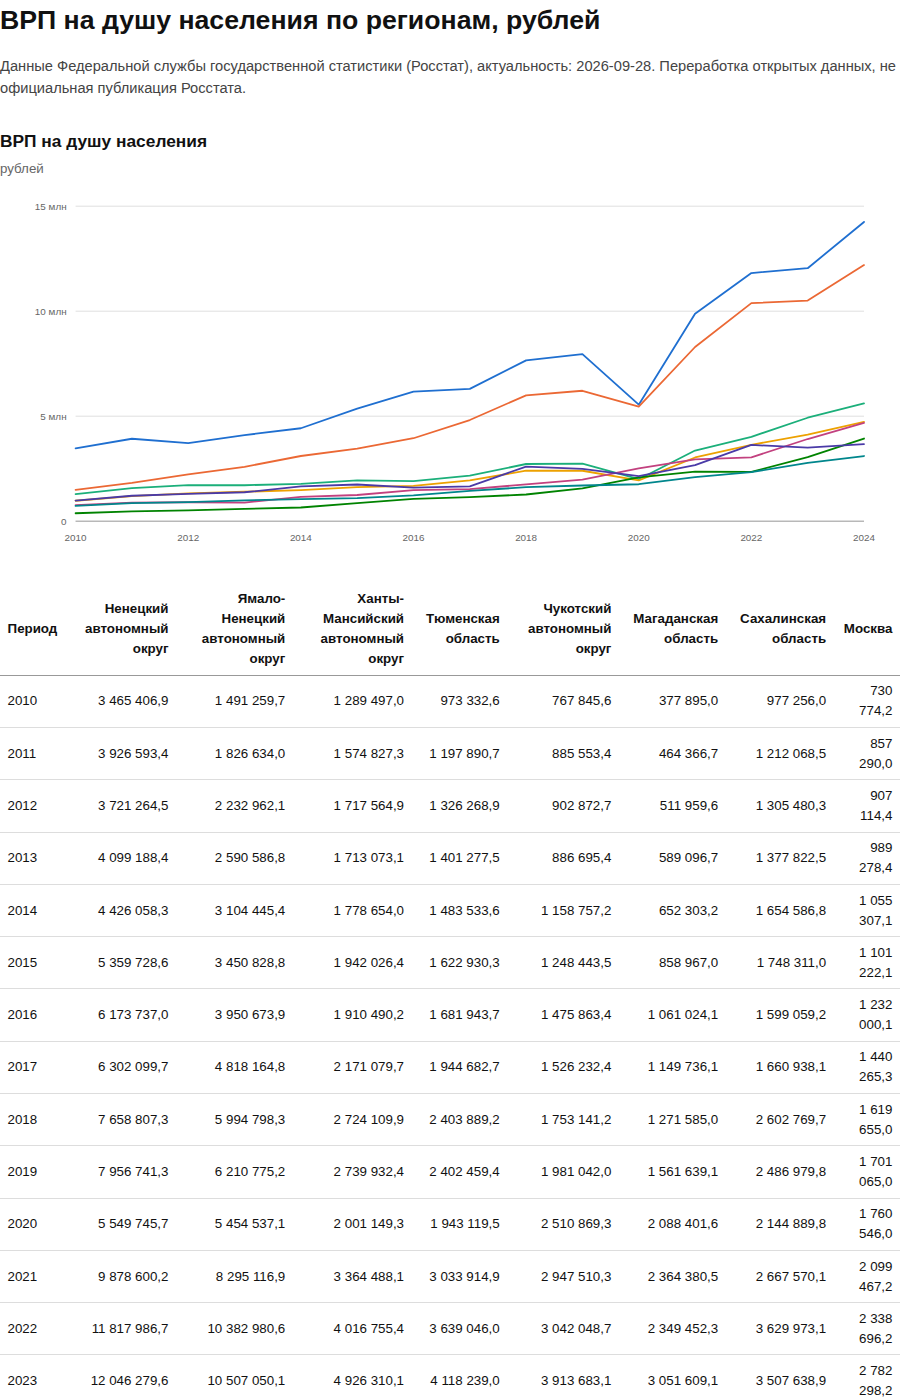Click the Москва column header
900x1400 pixels.
(x=868, y=629)
